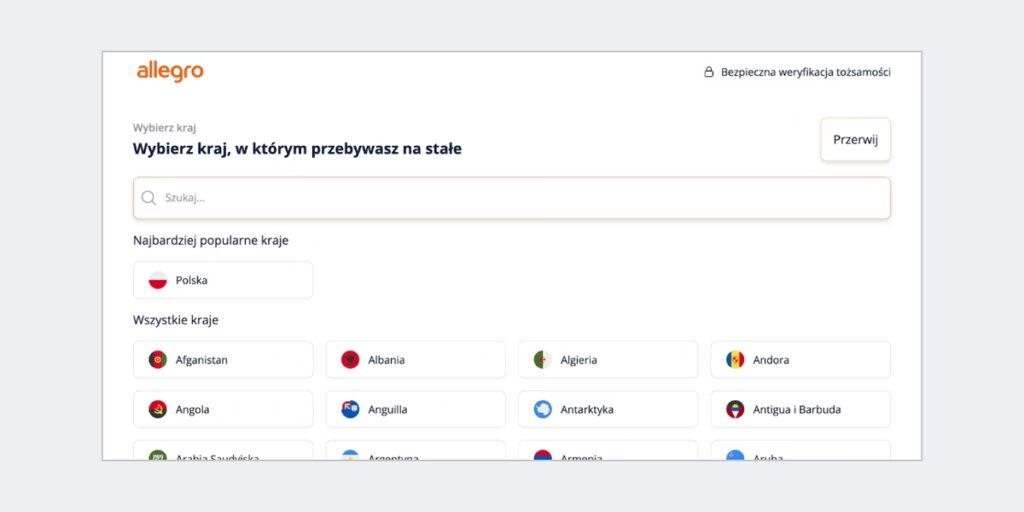Click the Allegro logo
1024x512 pixels.
170,71
